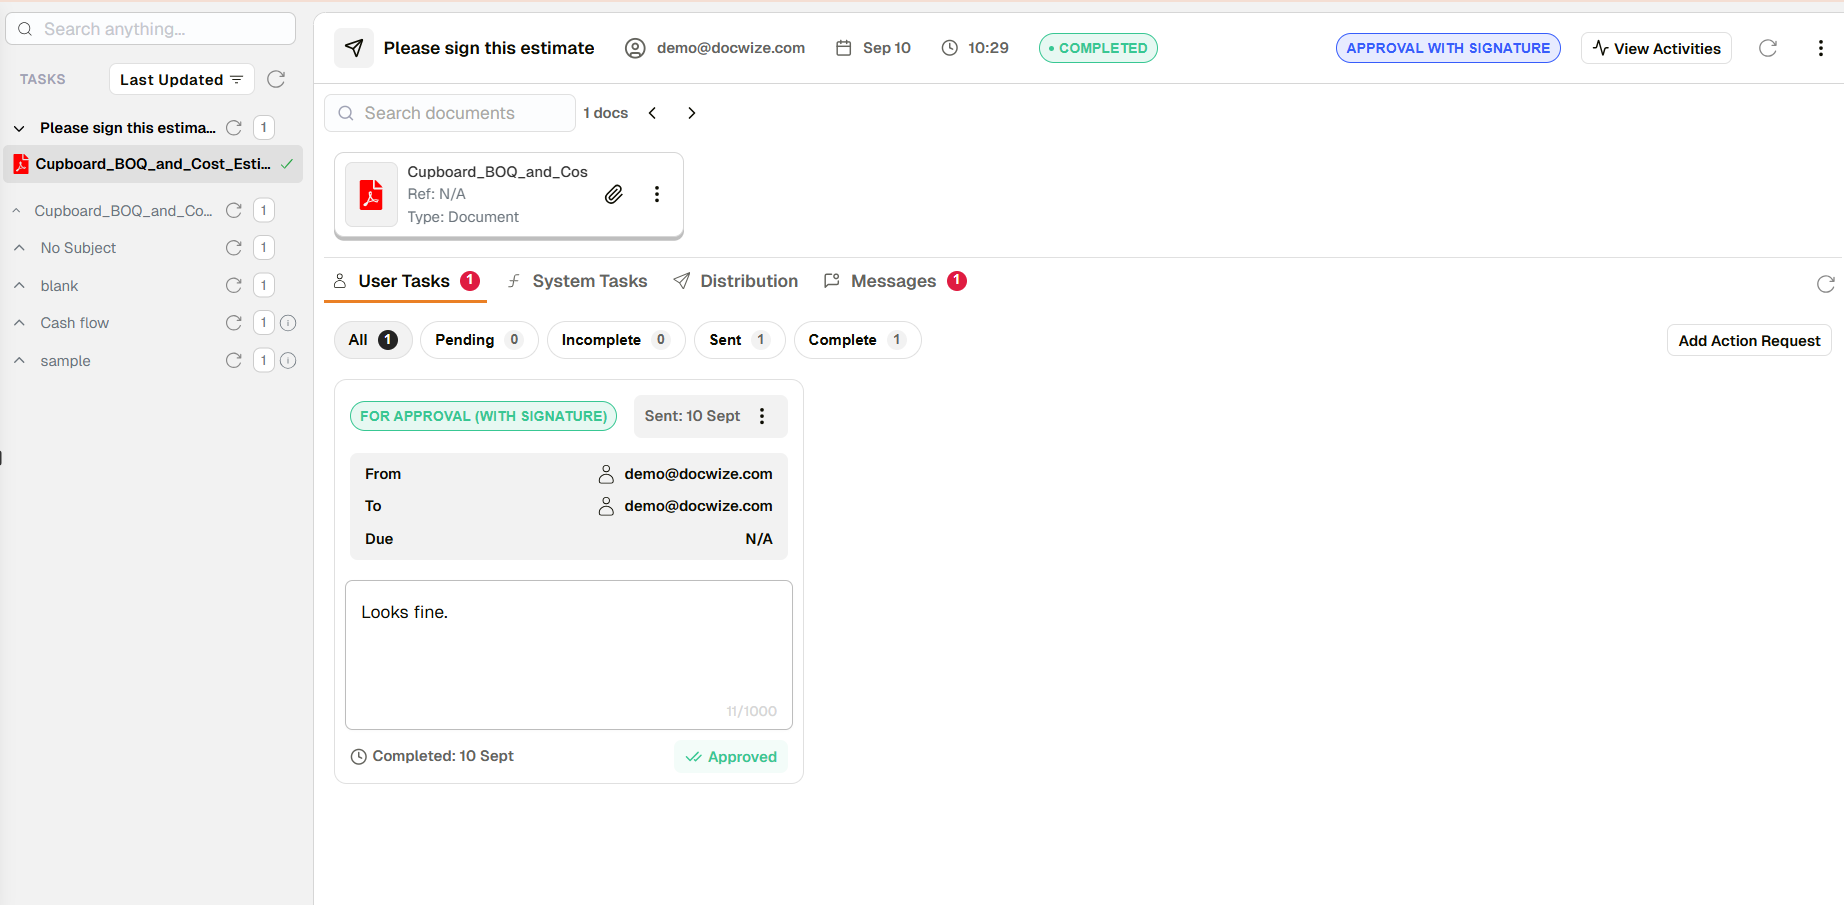Screen dimensions: 1844x905
Task: Click the send/paper-plane icon next to task title
Action: click(x=354, y=47)
